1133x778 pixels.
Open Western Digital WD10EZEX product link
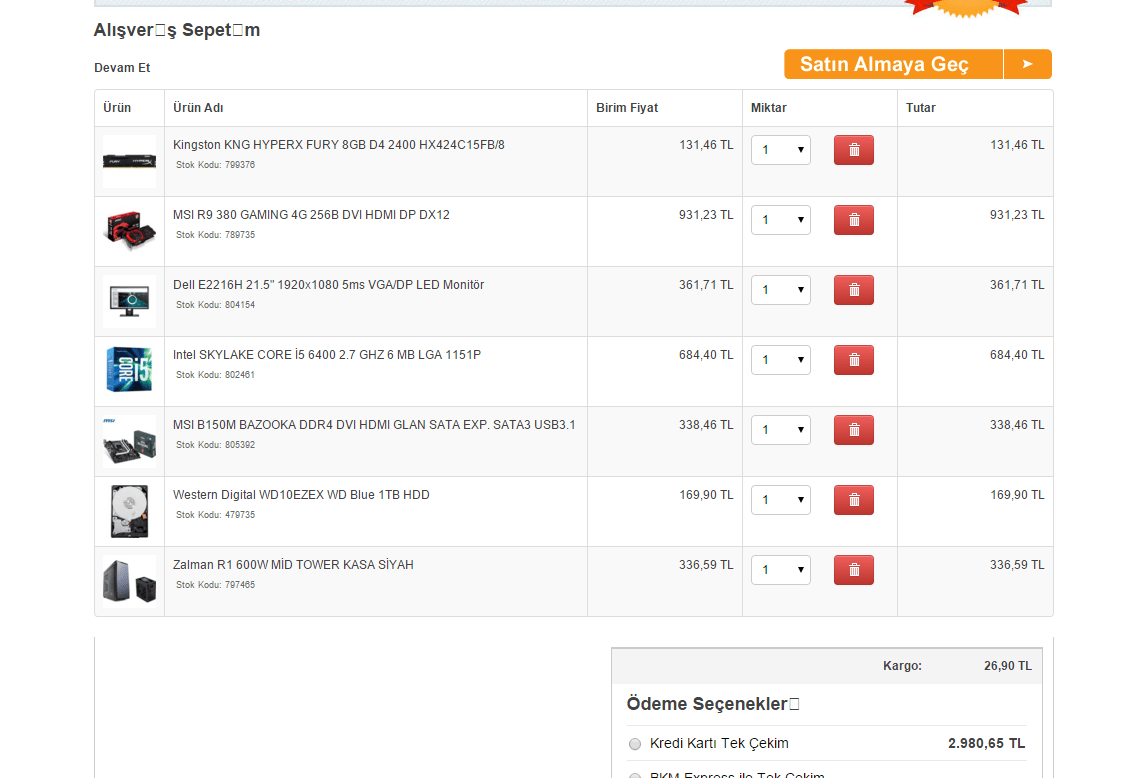click(301, 496)
